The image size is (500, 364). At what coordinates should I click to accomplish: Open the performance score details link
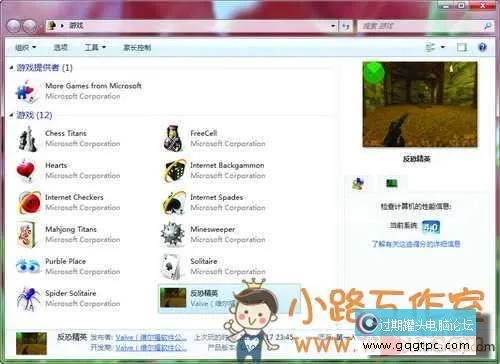(x=416, y=244)
